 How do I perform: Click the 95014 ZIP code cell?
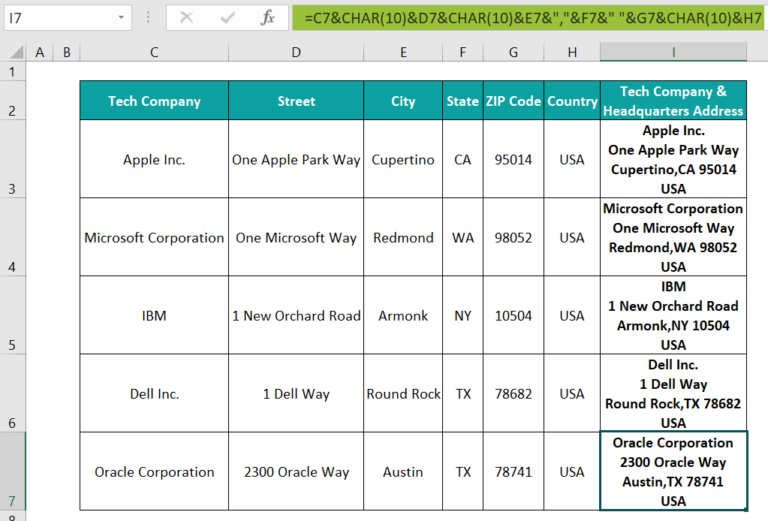(513, 159)
